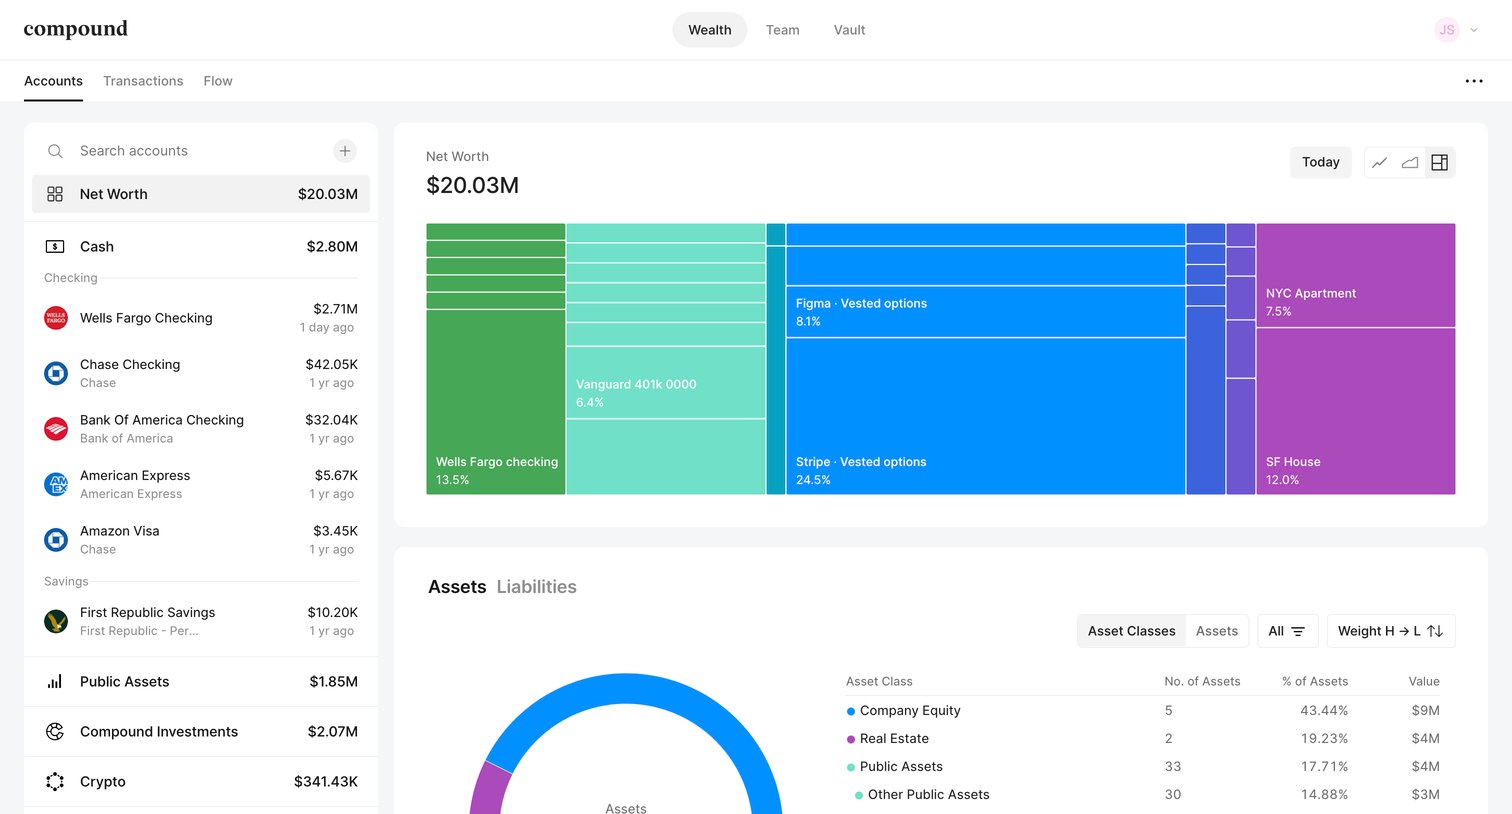Open the Today date range selector
This screenshot has height=814, width=1512.
click(1321, 162)
